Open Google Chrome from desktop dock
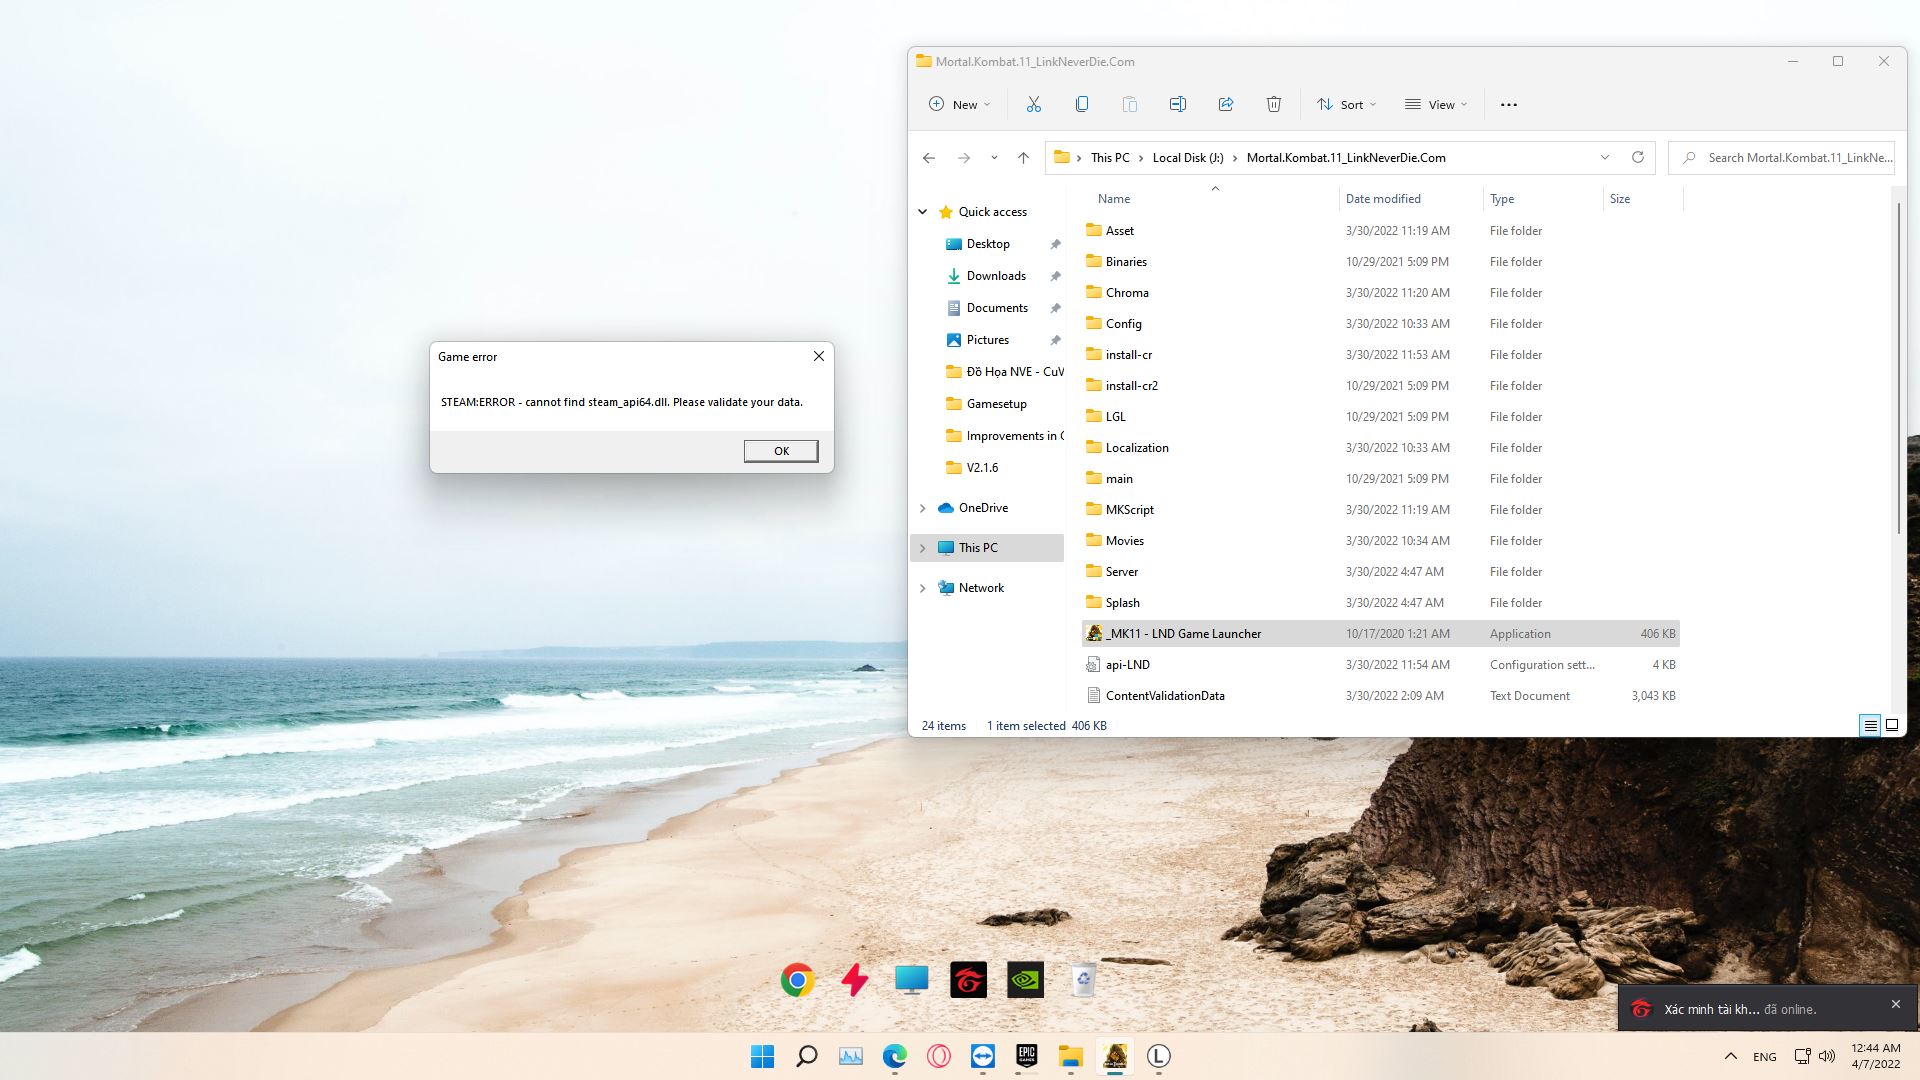Screen dimensions: 1920x1080 797,980
